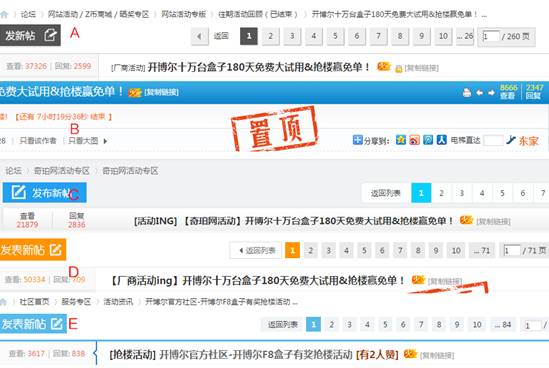Screen dimensions: 549x368
Task: Click the page number field before '/ 260 页'
Action: 491,36
